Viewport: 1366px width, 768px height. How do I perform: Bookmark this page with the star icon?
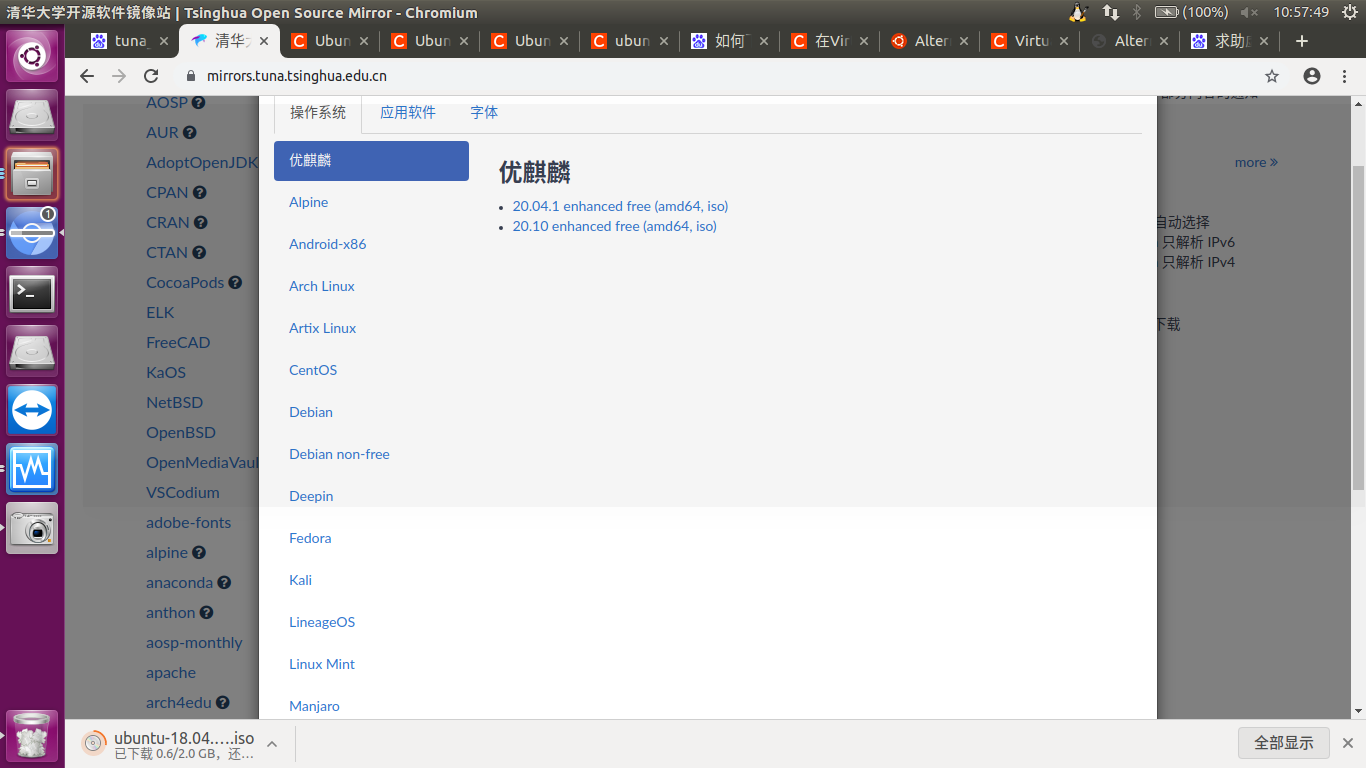pos(1272,76)
